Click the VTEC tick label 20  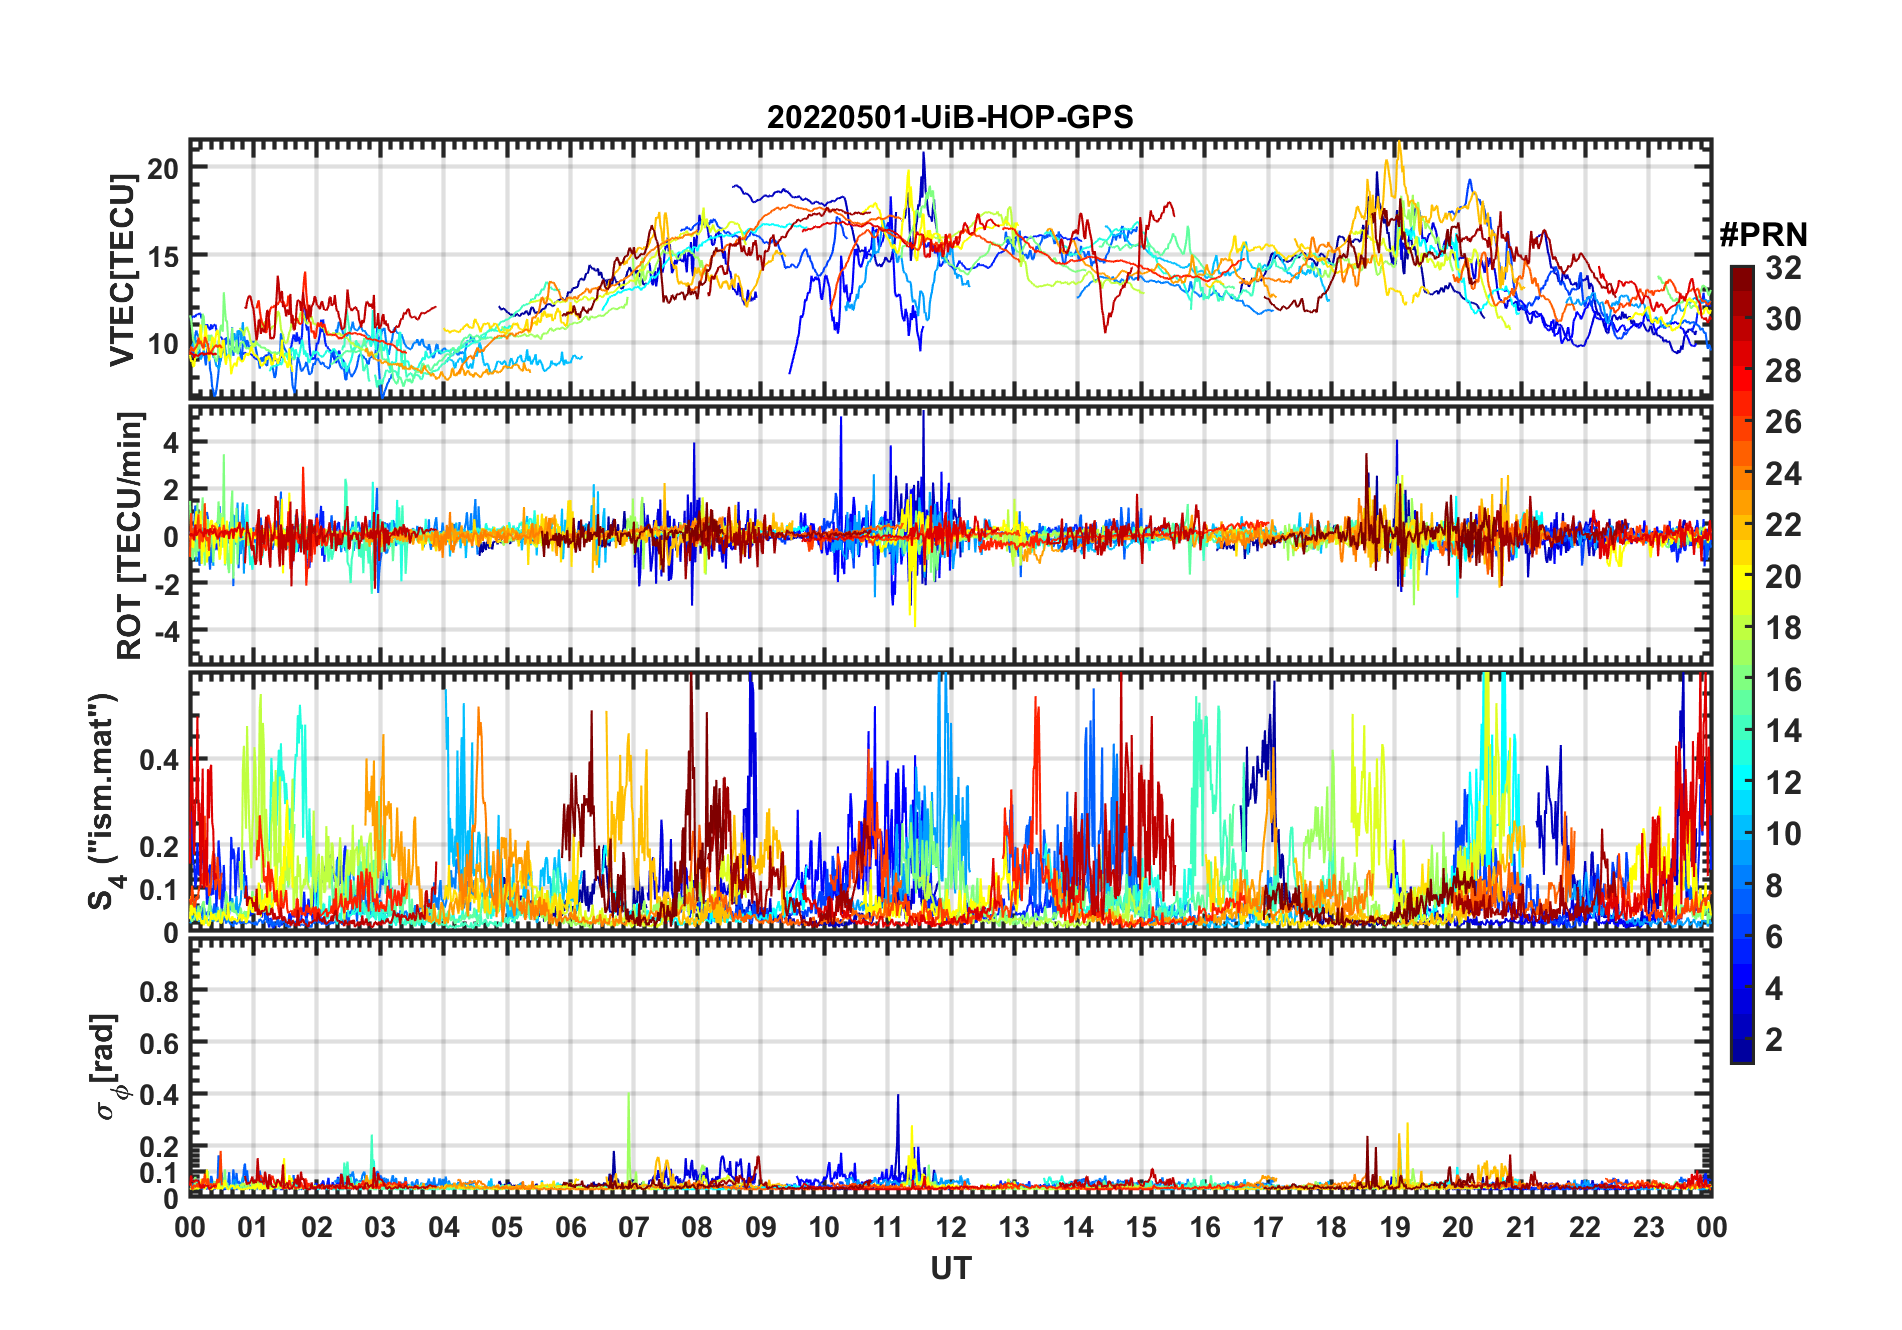point(163,168)
